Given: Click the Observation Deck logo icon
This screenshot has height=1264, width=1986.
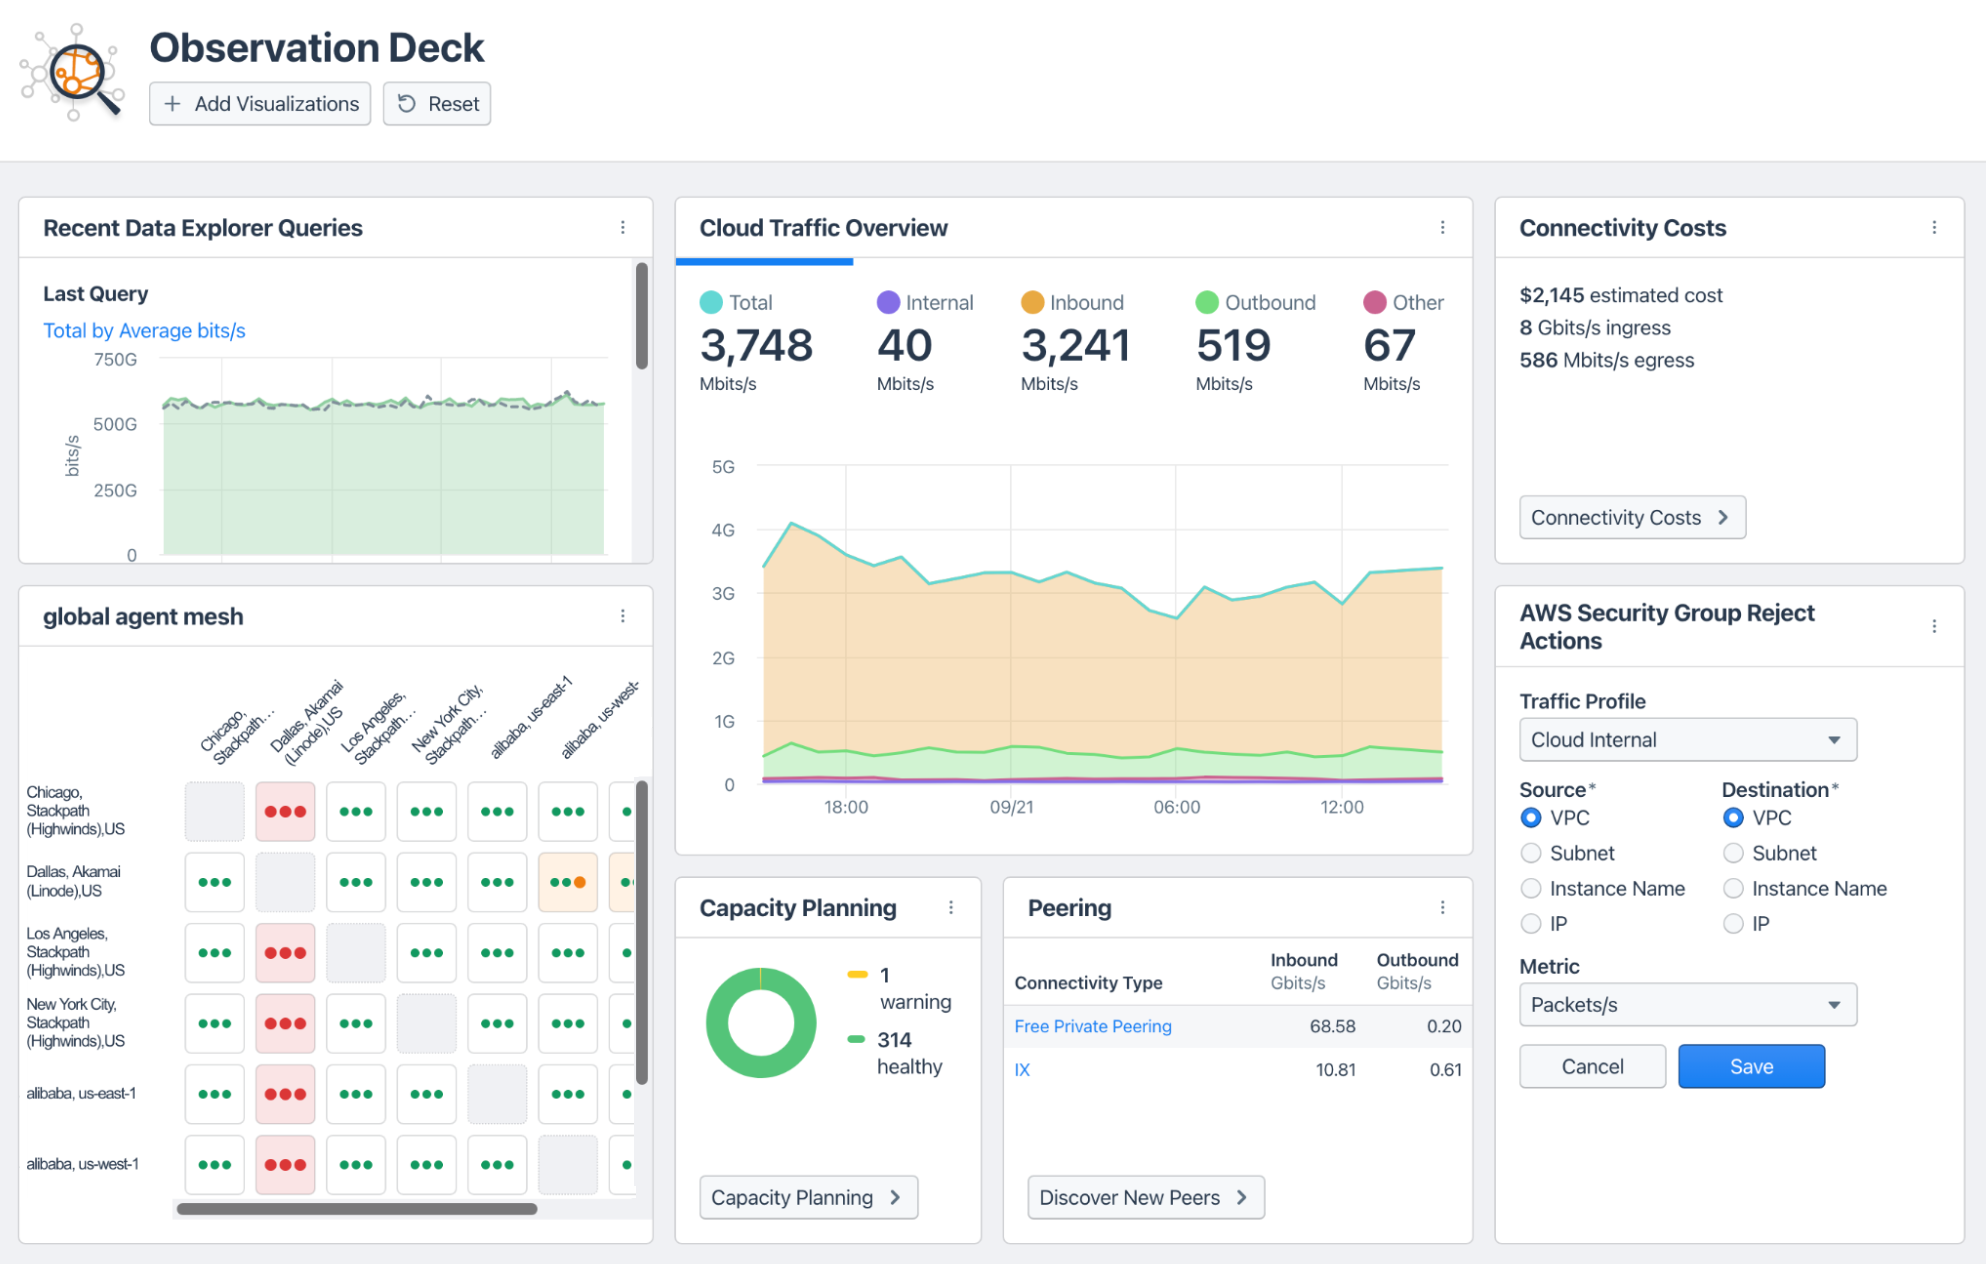Looking at the screenshot, I should pyautogui.click(x=73, y=73).
